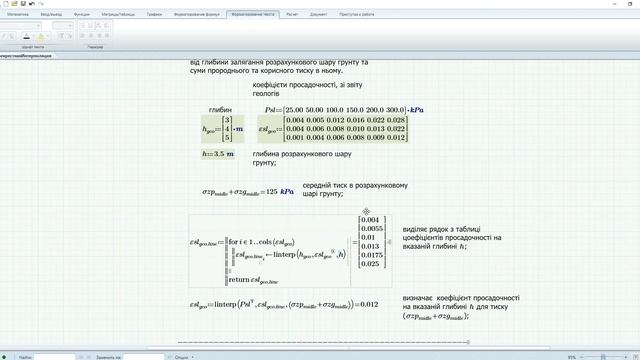Adjust the zoom slider in status bar
This screenshot has width=640, height=360.
(603, 357)
